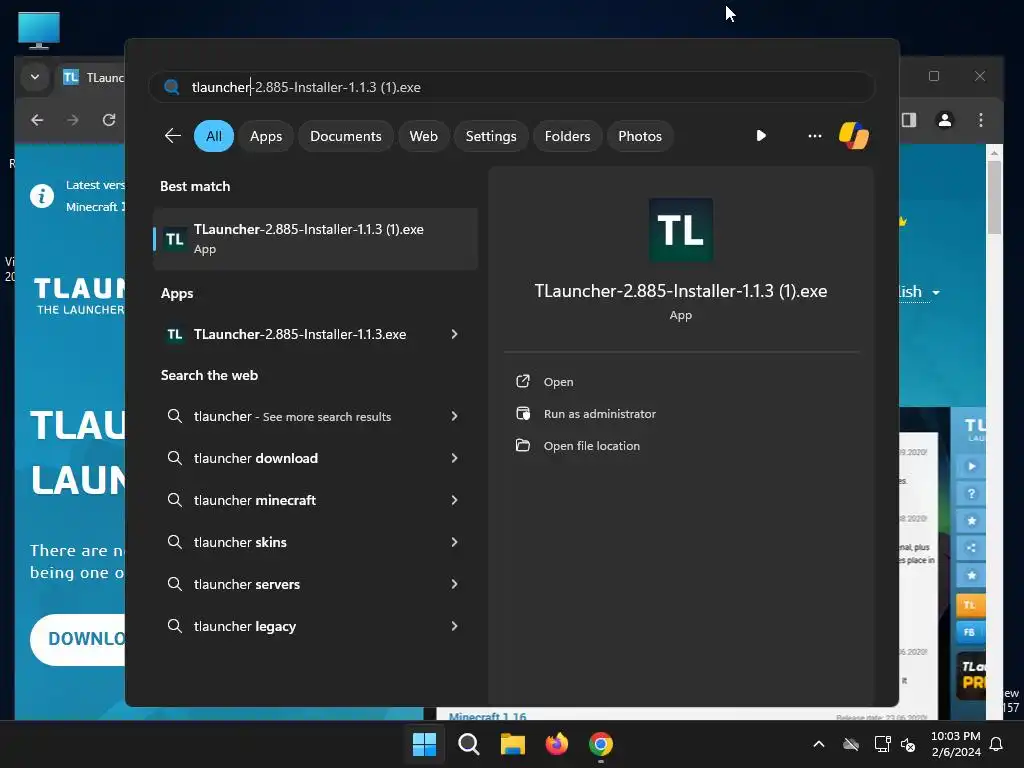Screen dimensions: 1024x768
Task: Switch to the Web filter tab
Action: coord(423,136)
